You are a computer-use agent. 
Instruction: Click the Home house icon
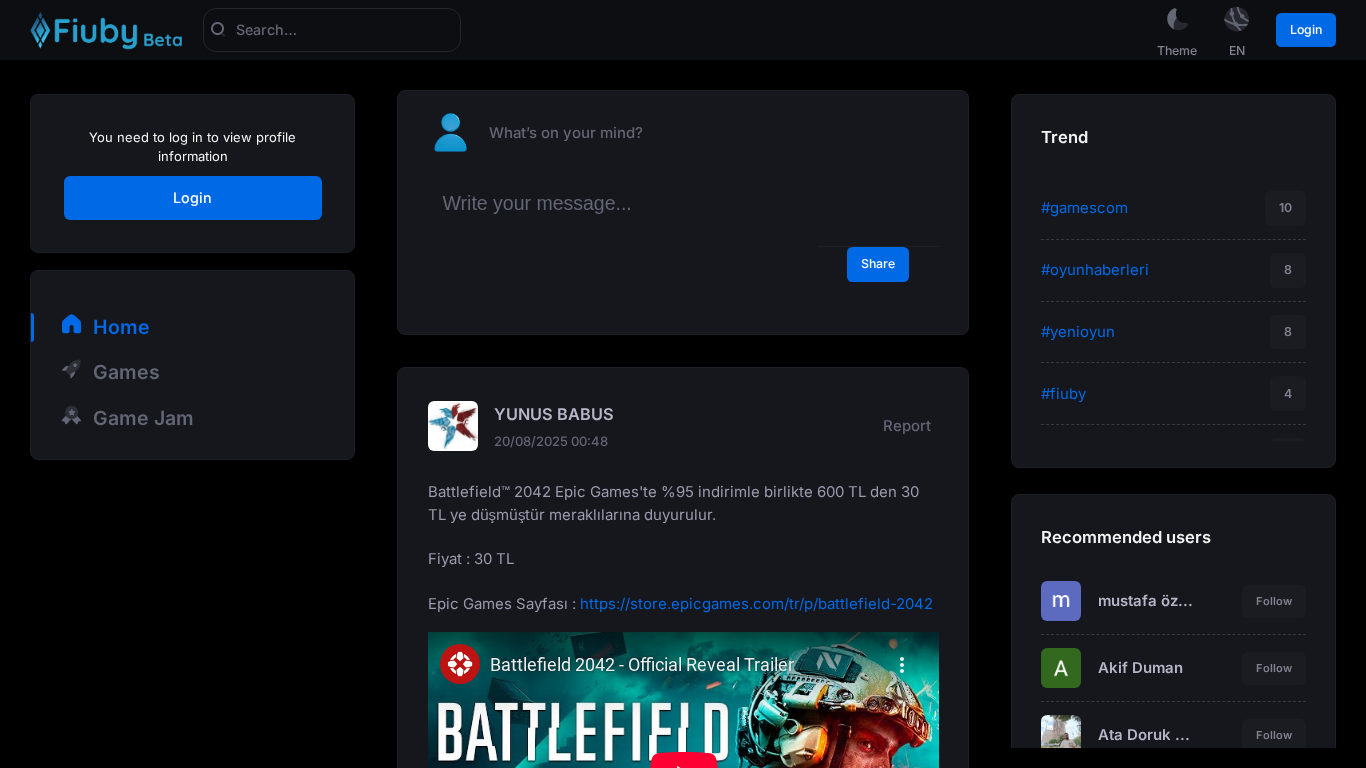(71, 324)
